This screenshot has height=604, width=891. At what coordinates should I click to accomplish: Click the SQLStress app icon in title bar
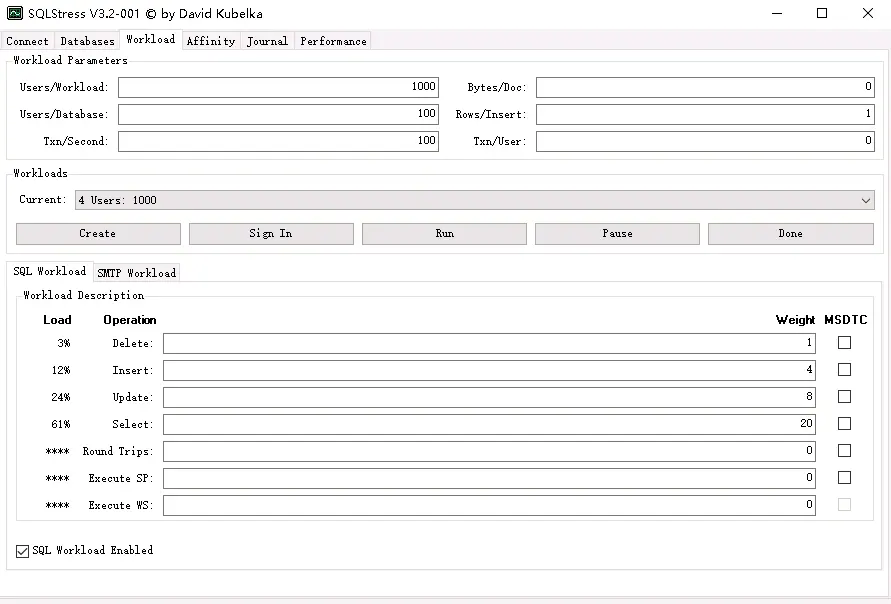coord(15,13)
